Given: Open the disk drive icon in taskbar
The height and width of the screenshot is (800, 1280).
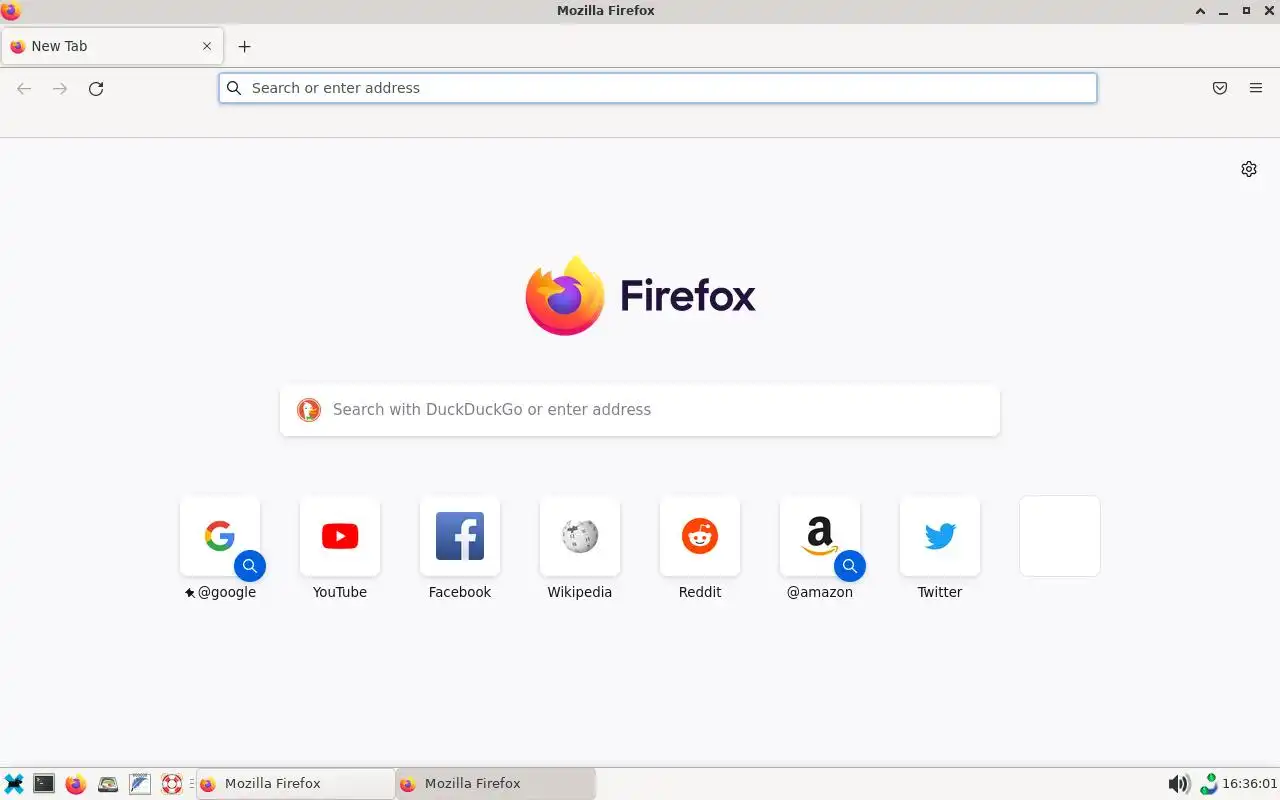Looking at the screenshot, I should [x=108, y=784].
